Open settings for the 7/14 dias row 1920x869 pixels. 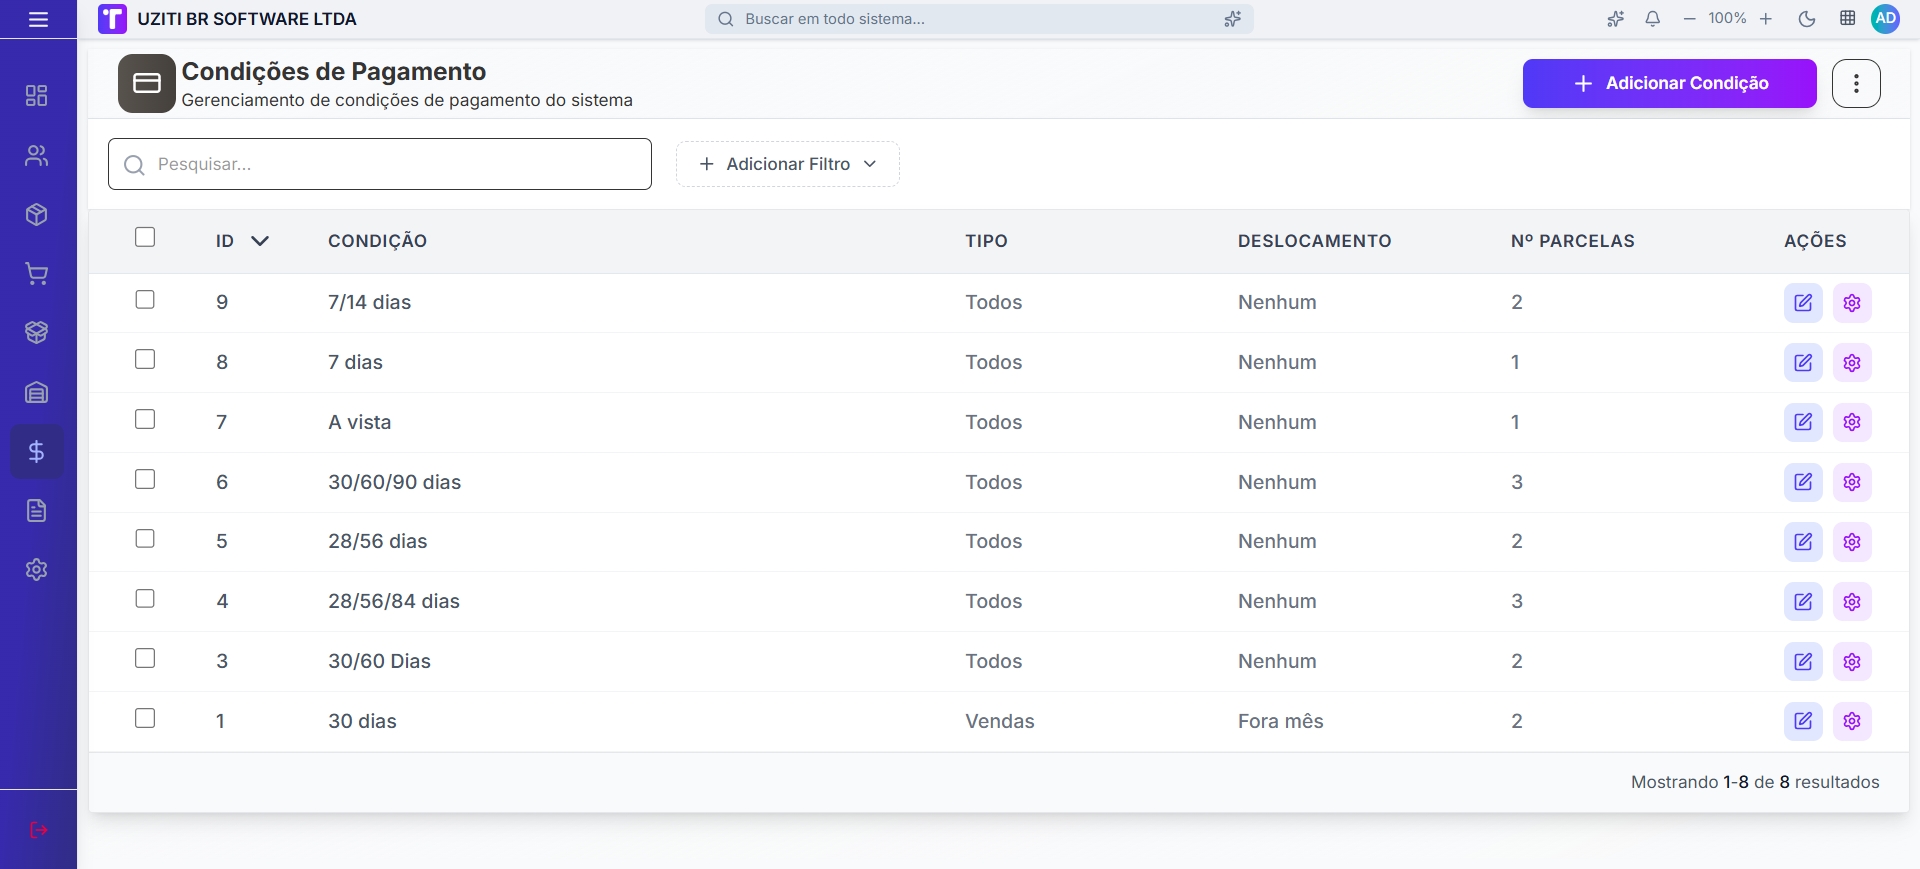[1852, 303]
